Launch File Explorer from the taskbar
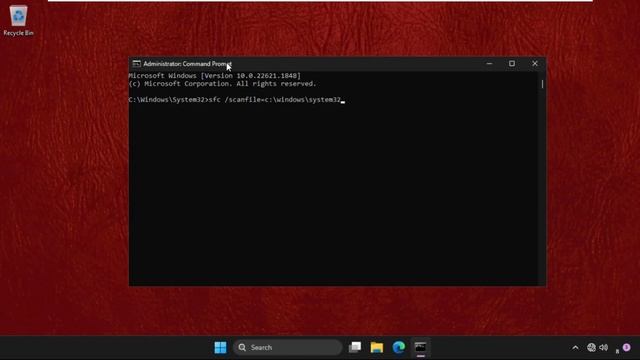 (x=377, y=347)
